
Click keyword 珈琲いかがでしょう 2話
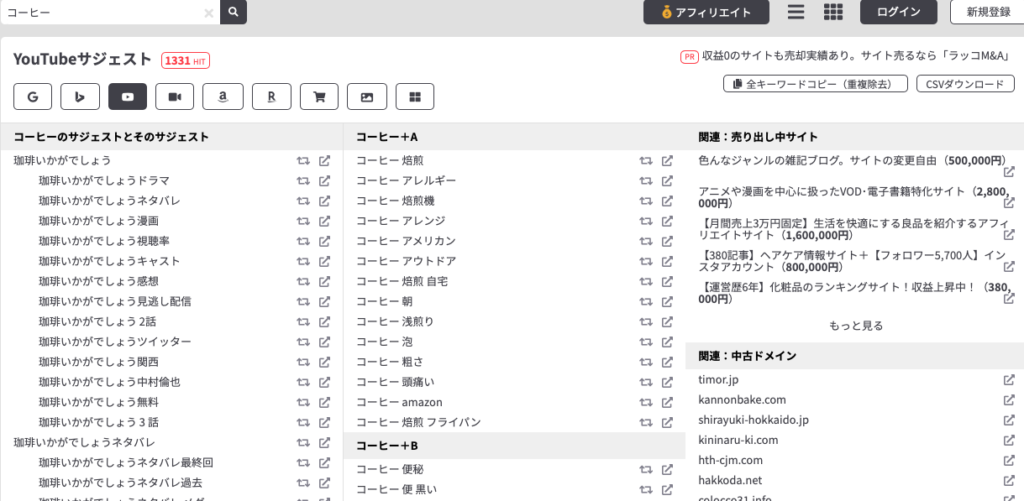(x=98, y=322)
